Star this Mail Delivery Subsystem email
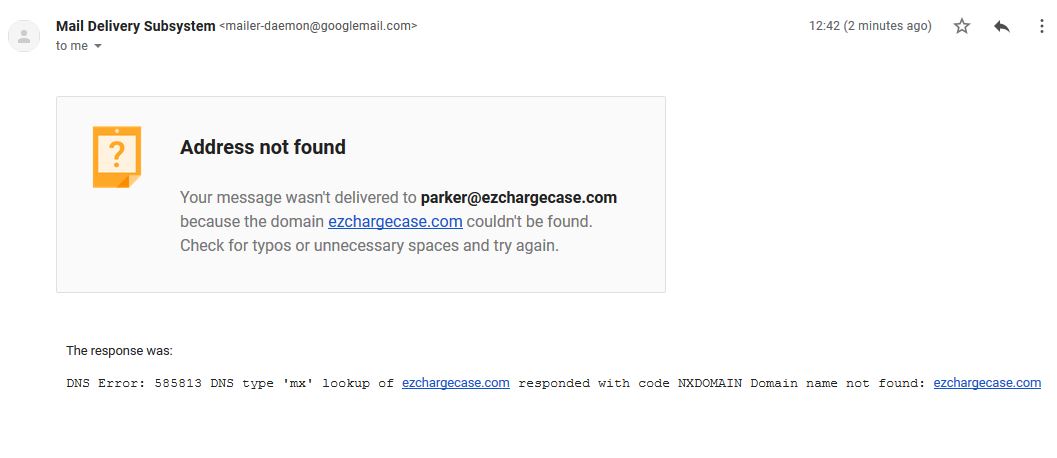This screenshot has width=1057, height=458. click(962, 26)
